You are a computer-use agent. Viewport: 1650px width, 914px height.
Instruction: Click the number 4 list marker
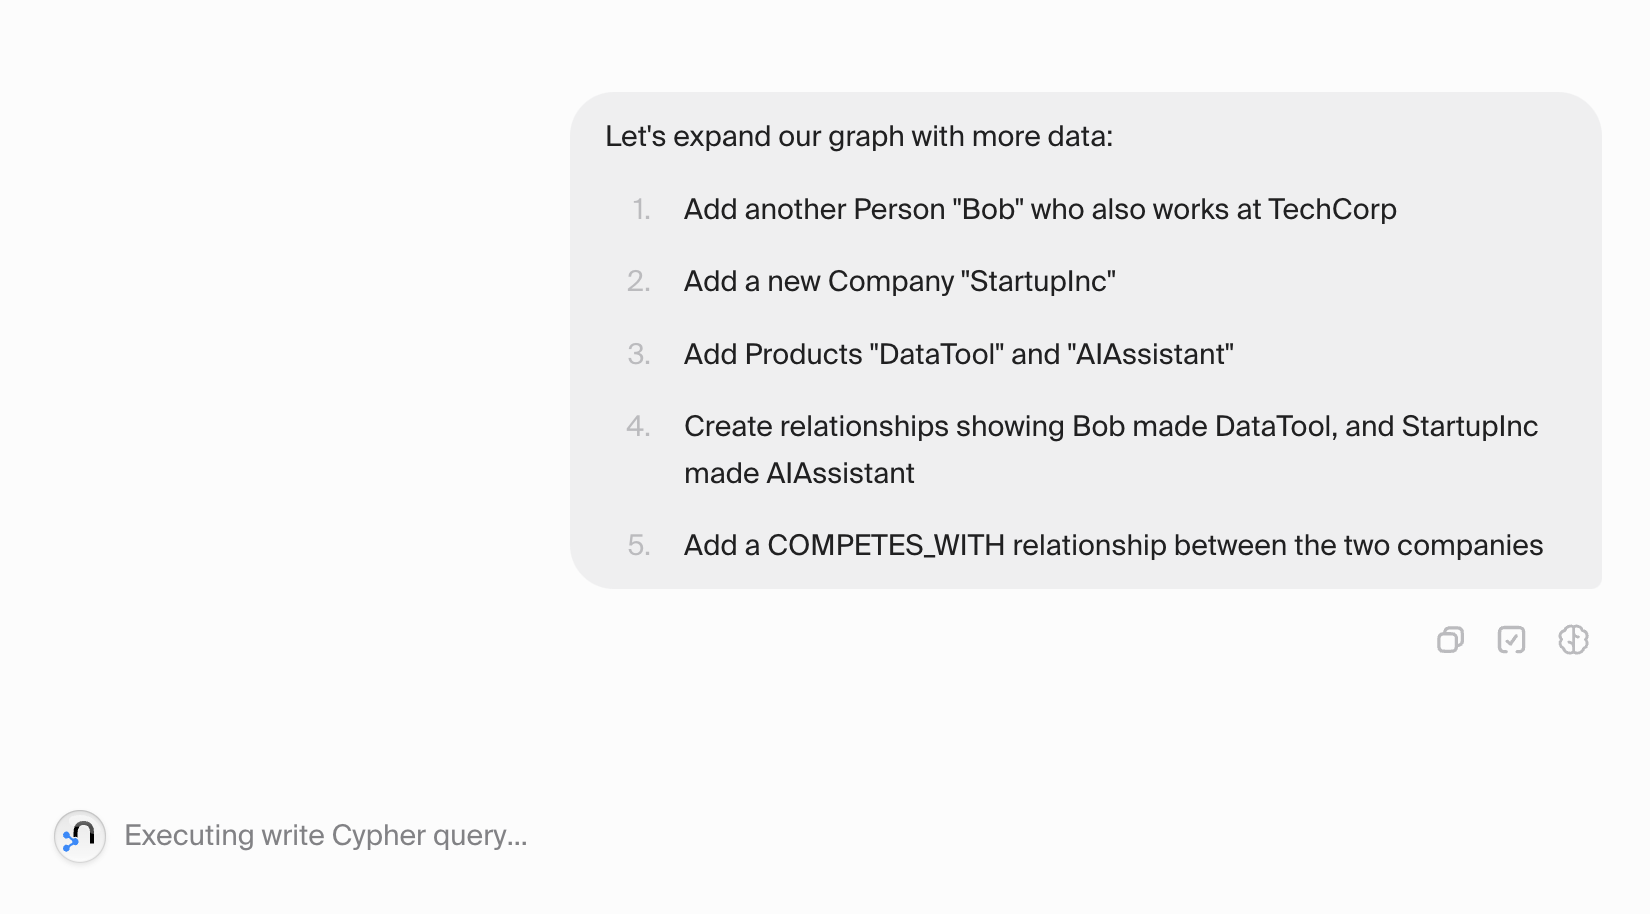(639, 426)
